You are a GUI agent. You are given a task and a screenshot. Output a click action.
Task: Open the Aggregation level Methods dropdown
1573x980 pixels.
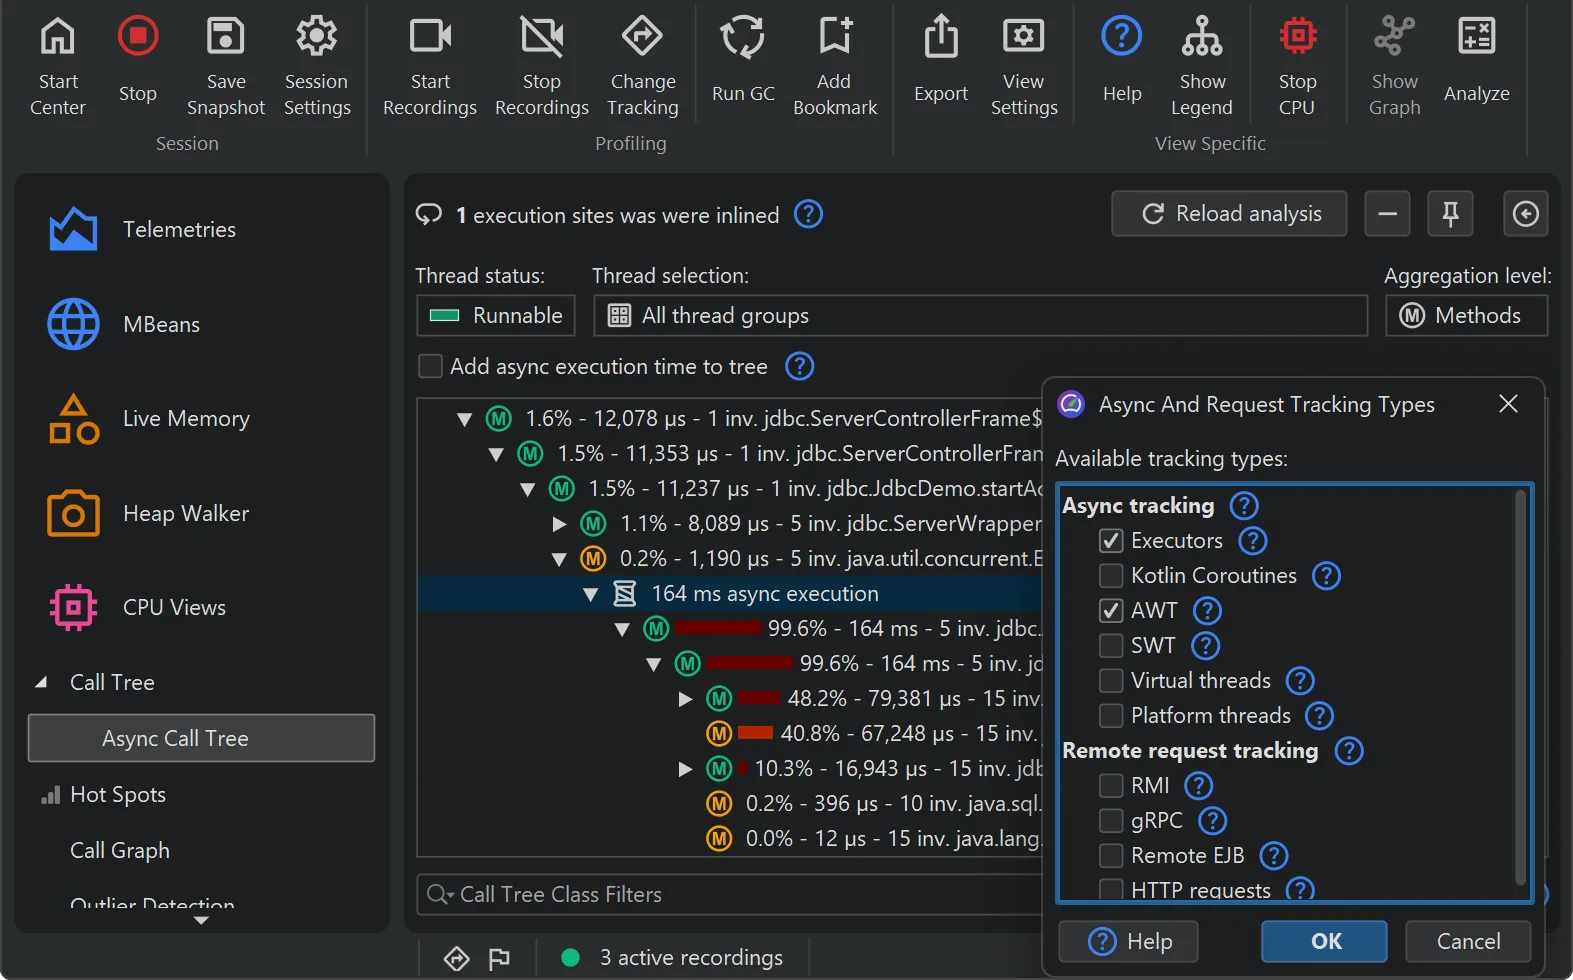pos(1467,315)
